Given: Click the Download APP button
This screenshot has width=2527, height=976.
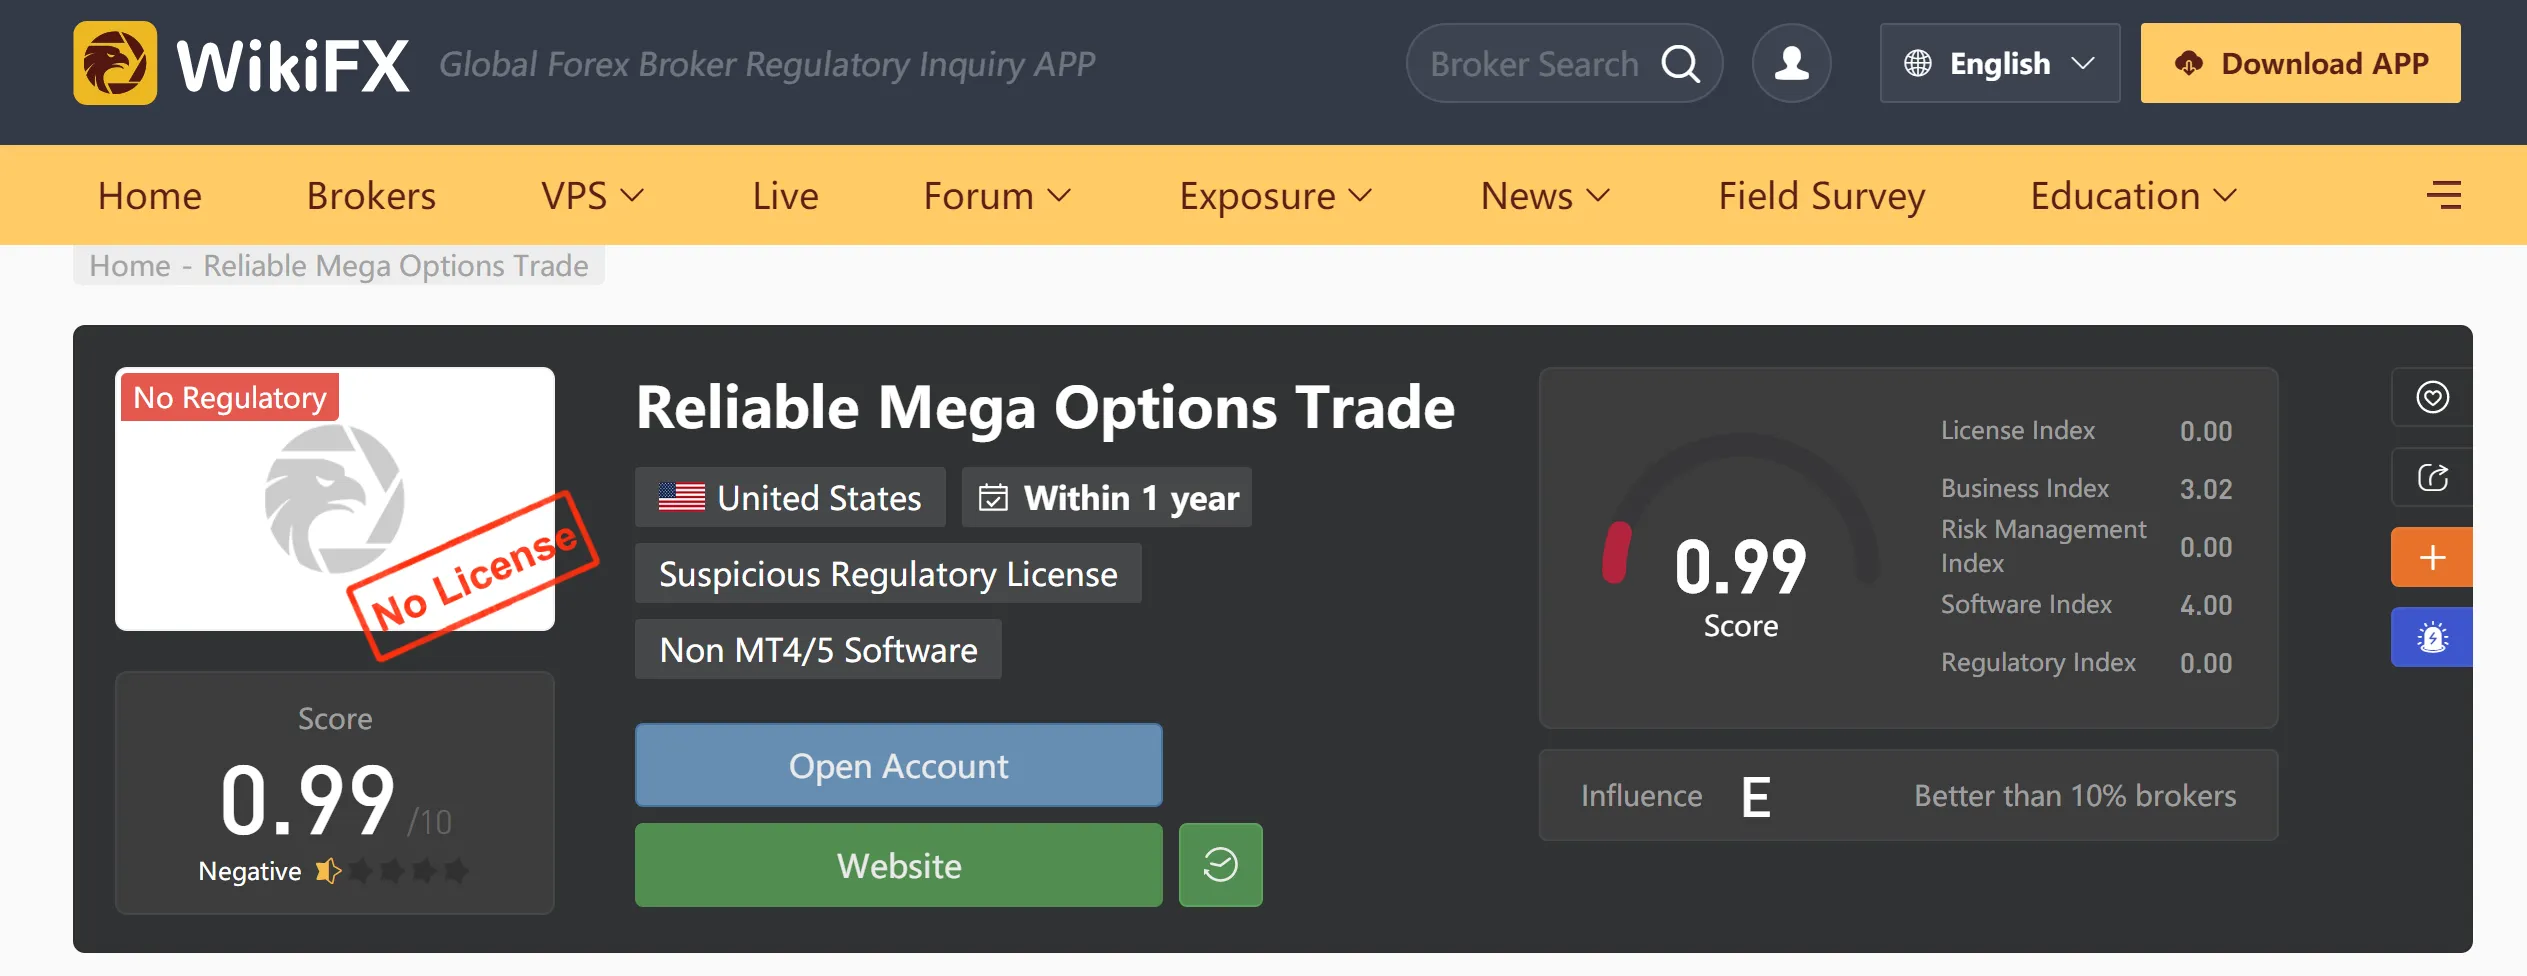Looking at the screenshot, I should tap(2300, 63).
